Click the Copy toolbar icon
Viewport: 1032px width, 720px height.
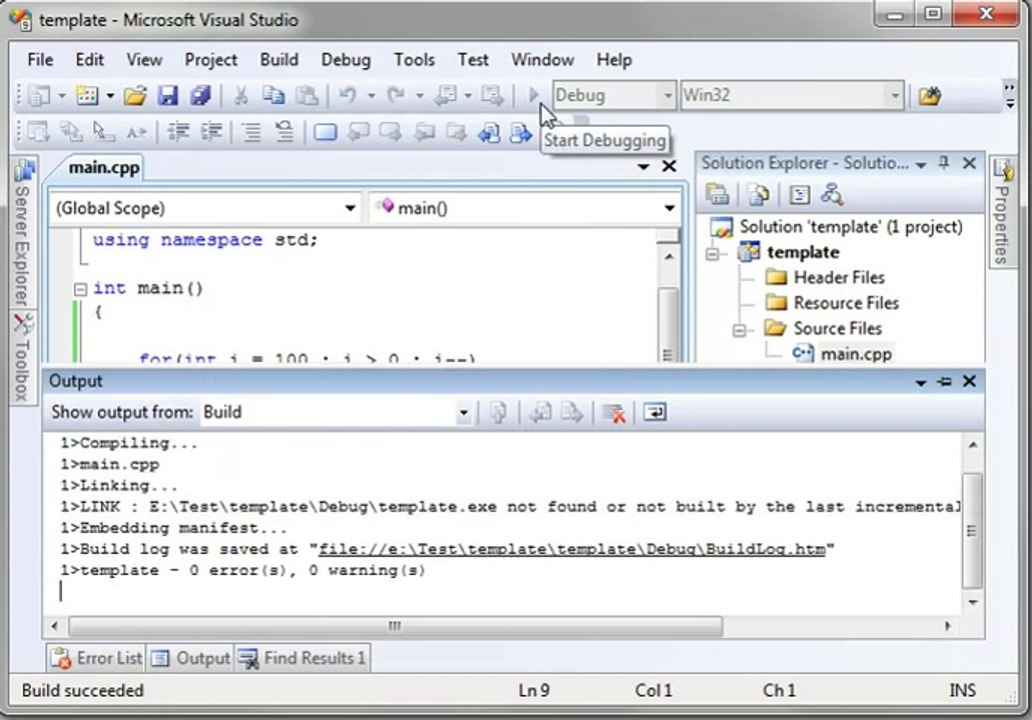click(273, 96)
